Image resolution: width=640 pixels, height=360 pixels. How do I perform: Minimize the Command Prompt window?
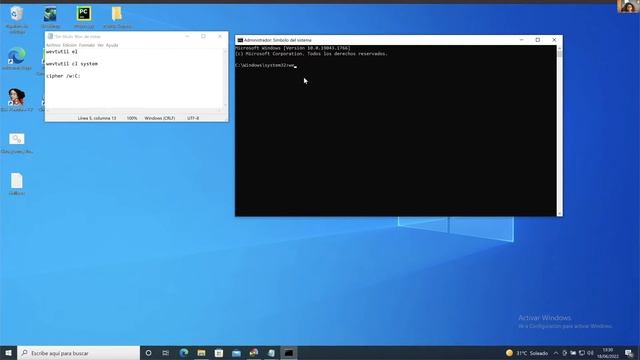coord(521,40)
